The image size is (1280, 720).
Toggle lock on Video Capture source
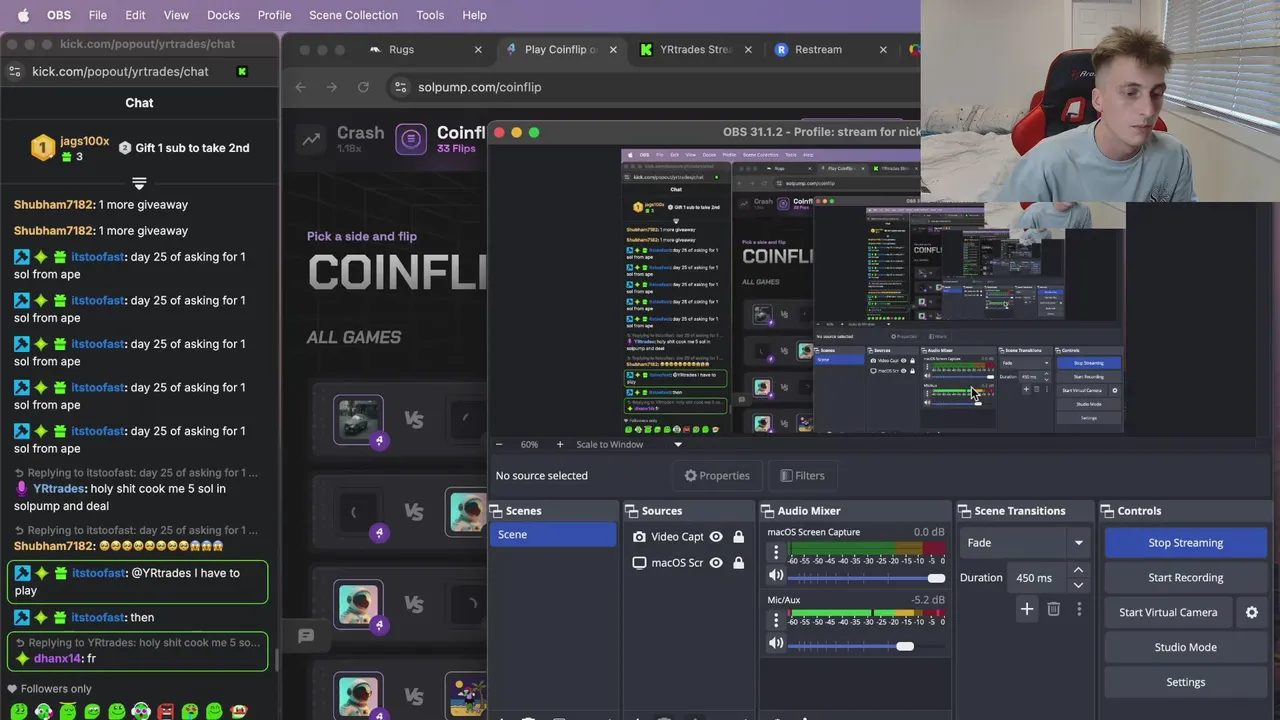click(739, 537)
